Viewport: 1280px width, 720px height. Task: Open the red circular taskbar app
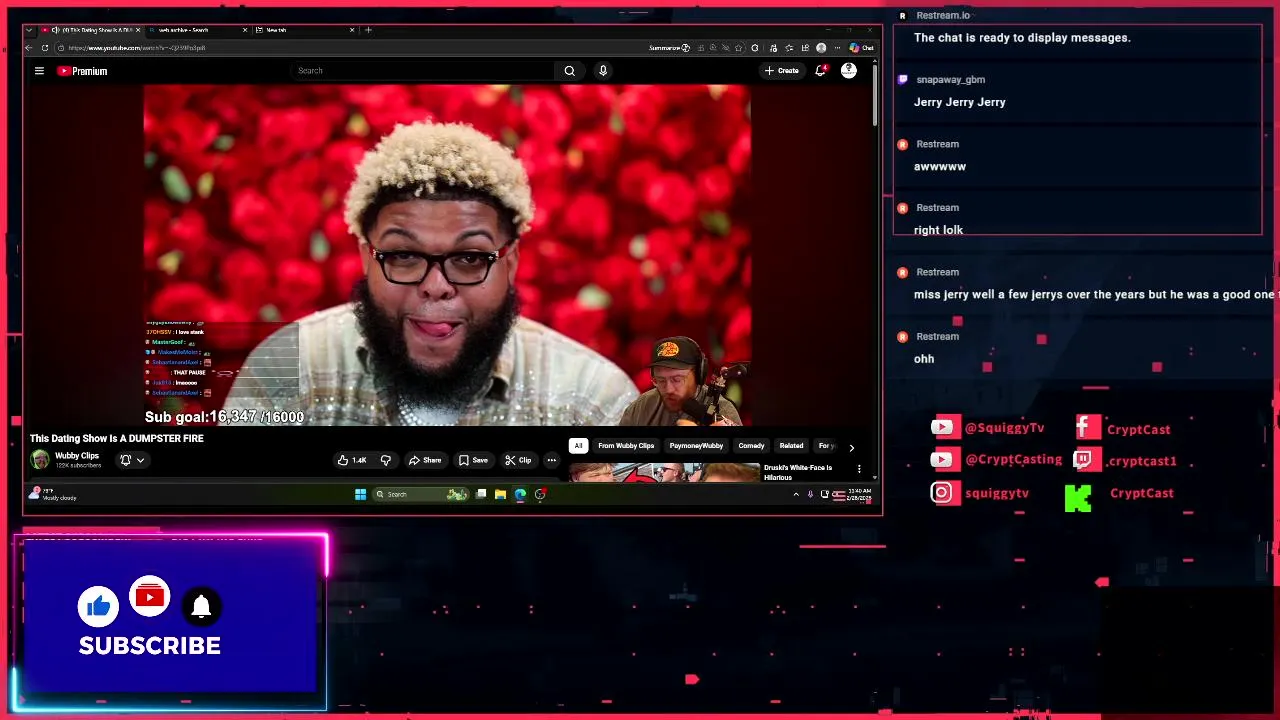click(540, 494)
